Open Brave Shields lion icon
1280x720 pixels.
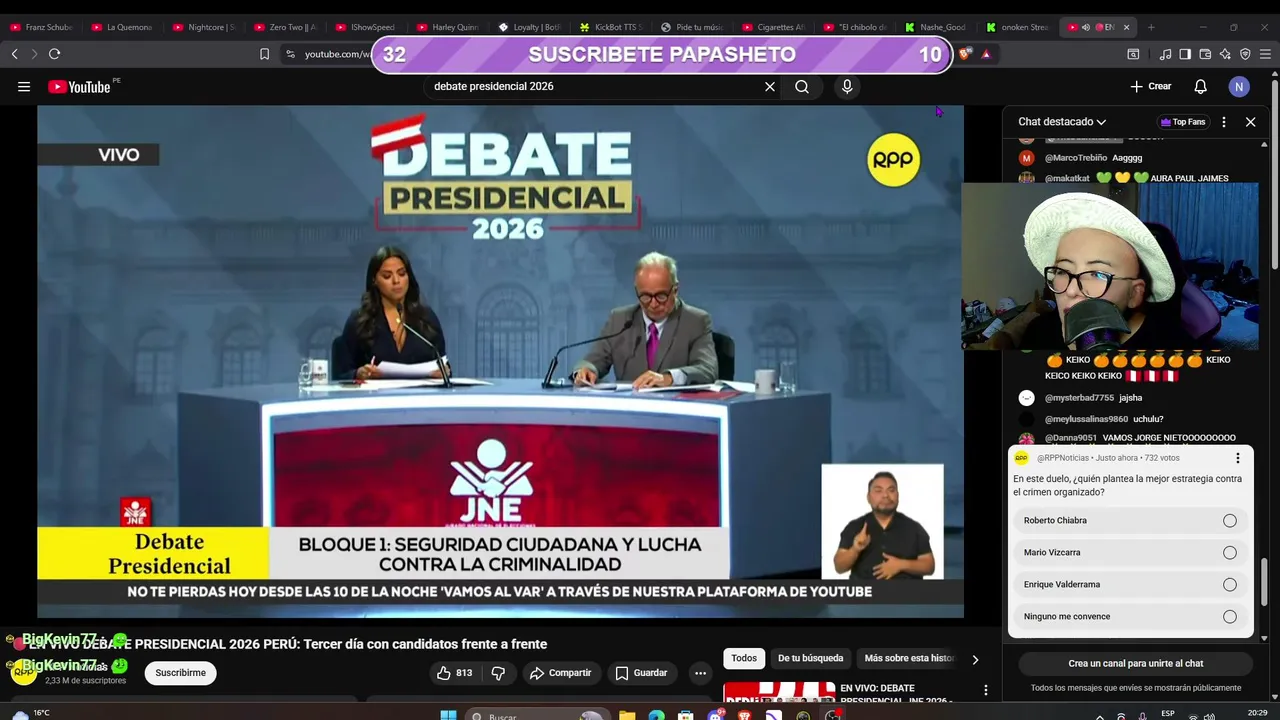(965, 54)
